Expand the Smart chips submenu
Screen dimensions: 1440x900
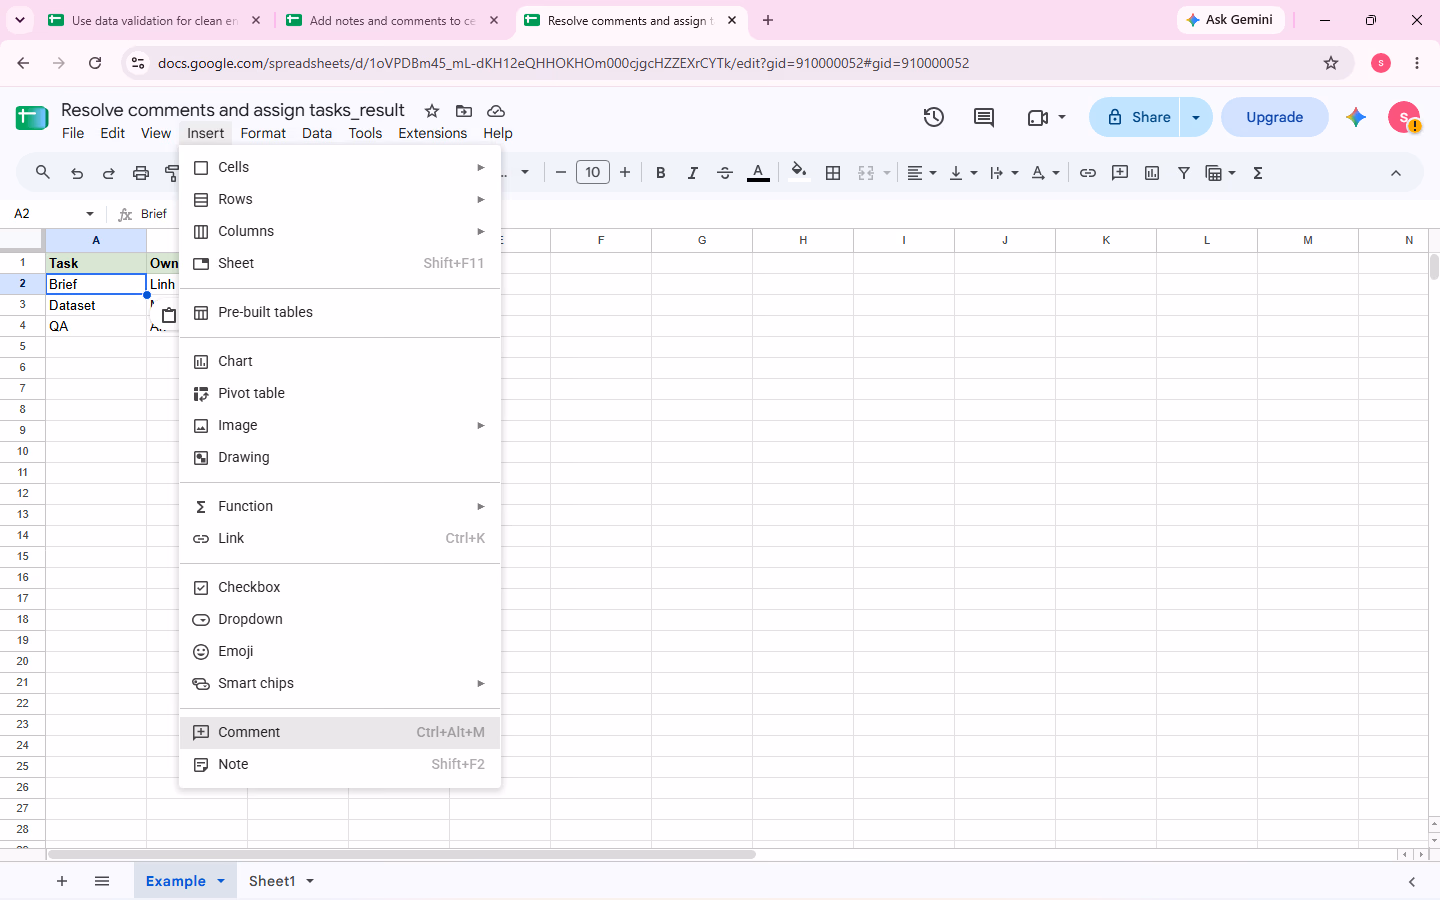(x=340, y=683)
